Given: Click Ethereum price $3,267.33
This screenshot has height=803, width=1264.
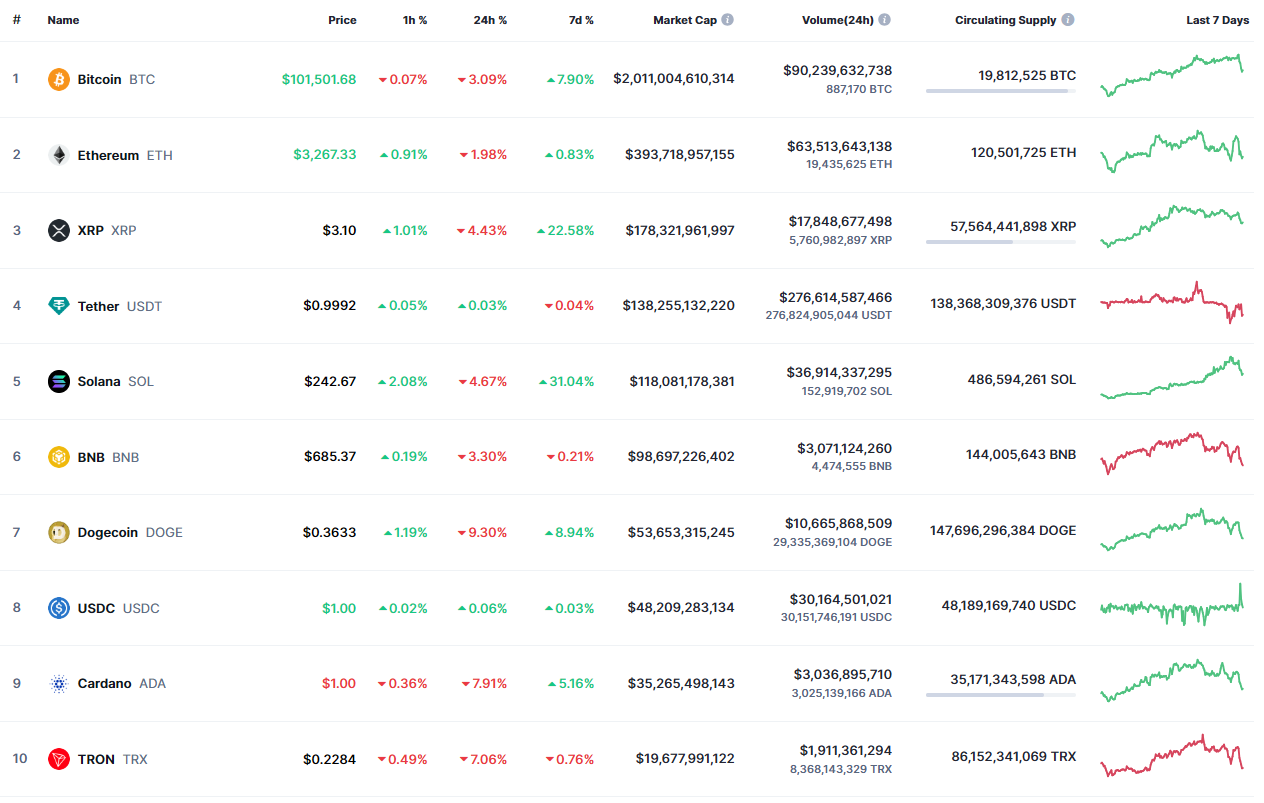Looking at the screenshot, I should [325, 155].
